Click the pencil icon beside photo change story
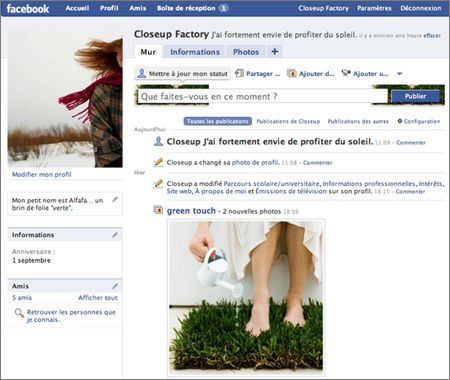The width and height of the screenshot is (450, 380). [158, 163]
